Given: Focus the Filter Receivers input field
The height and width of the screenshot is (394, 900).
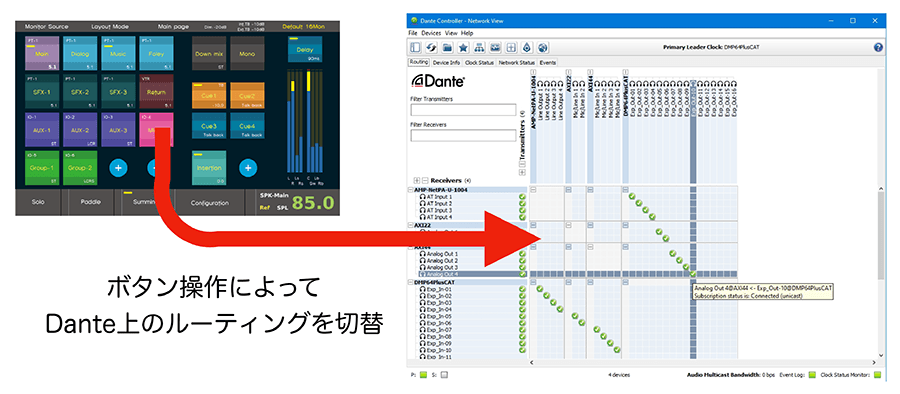Looking at the screenshot, I should point(463,135).
